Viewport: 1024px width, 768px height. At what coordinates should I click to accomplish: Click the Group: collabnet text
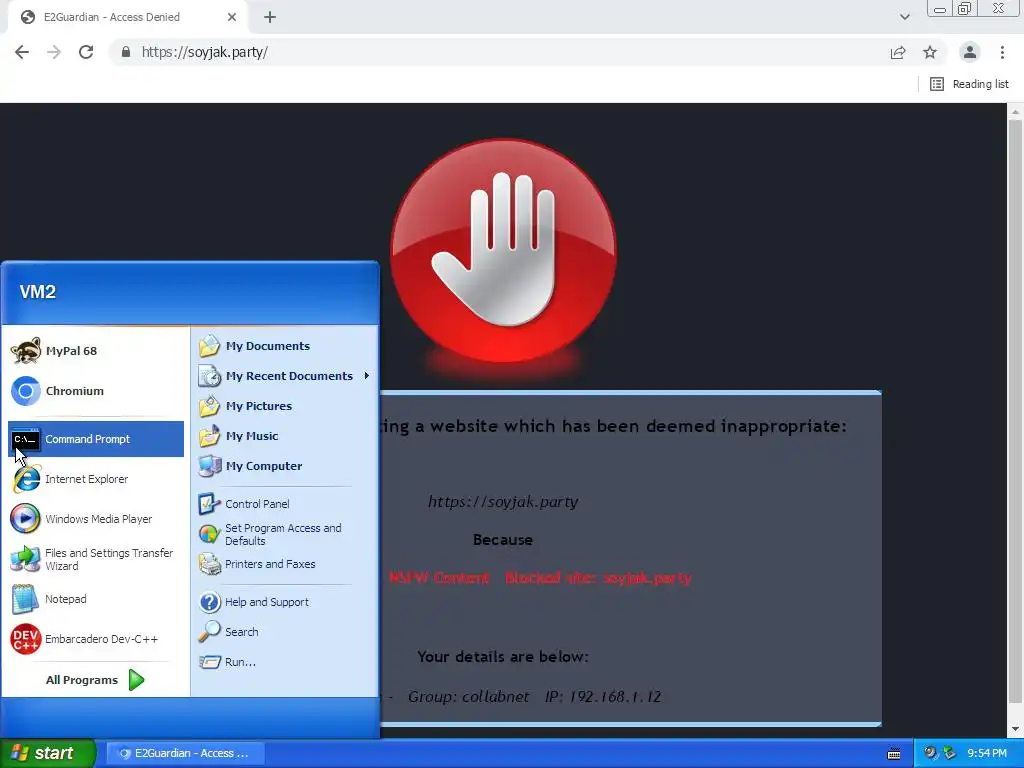468,697
